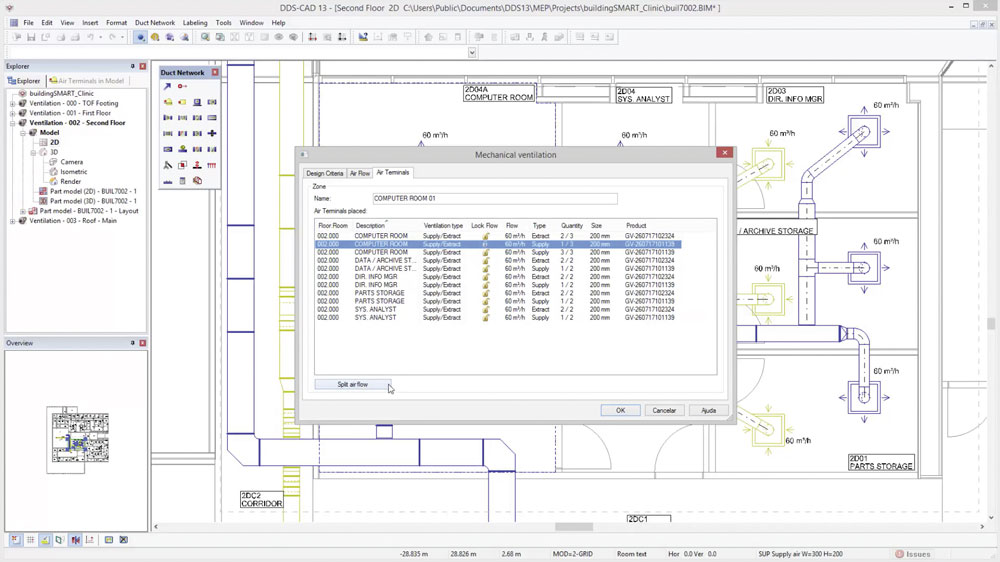The image size is (1000, 562).
Task: Confirm the dialog with OK
Action: [x=621, y=410]
